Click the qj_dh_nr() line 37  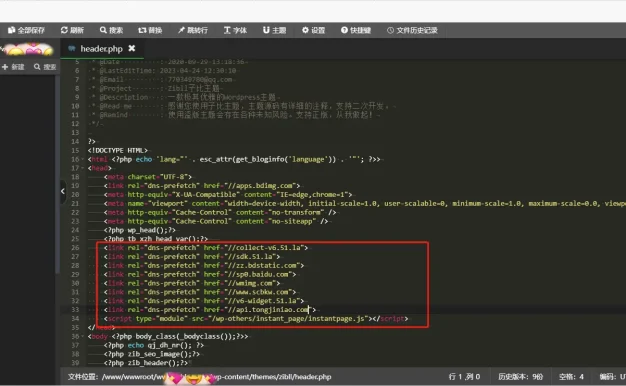154,345
